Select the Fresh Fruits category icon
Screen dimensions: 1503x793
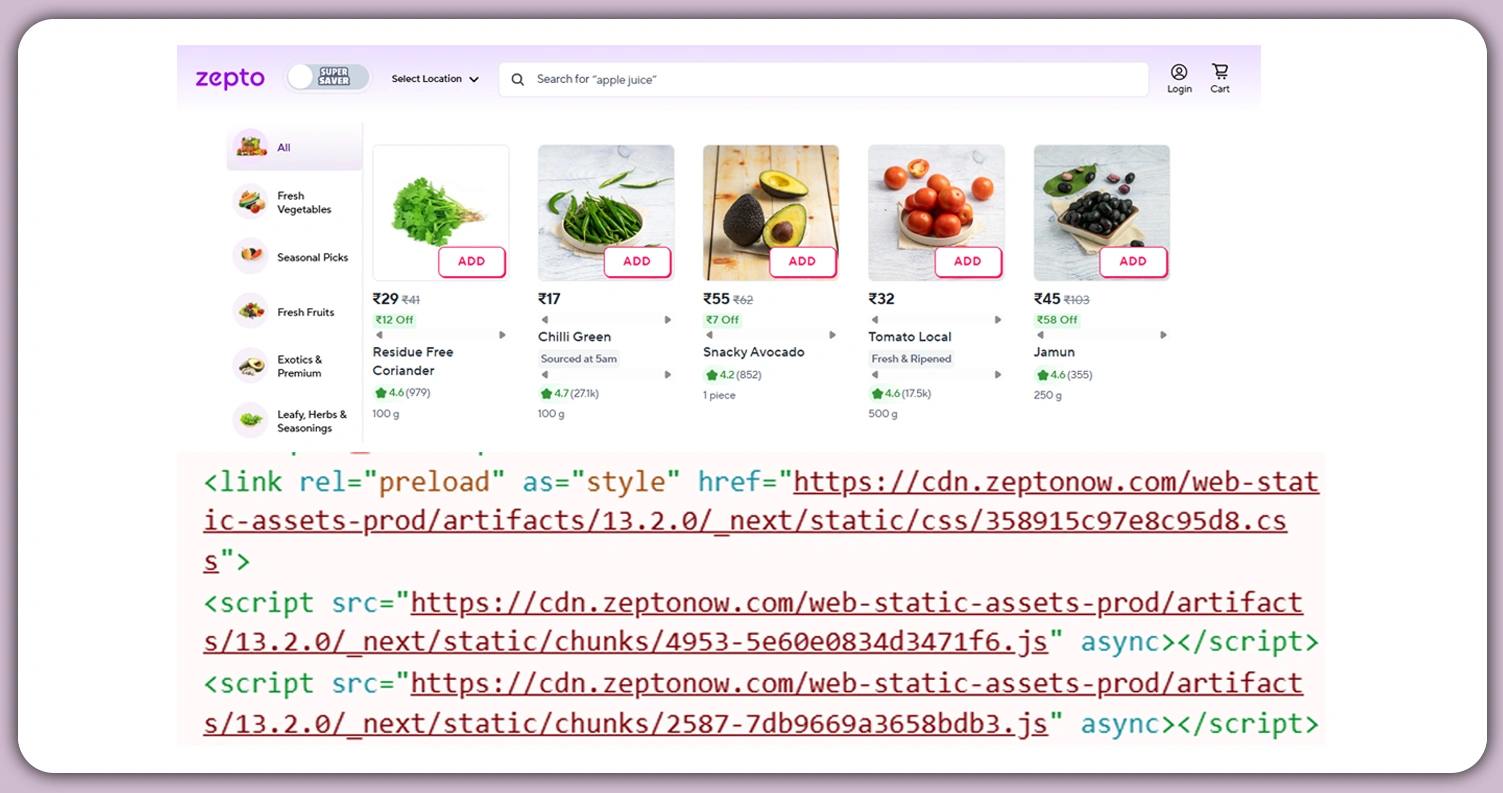(249, 311)
